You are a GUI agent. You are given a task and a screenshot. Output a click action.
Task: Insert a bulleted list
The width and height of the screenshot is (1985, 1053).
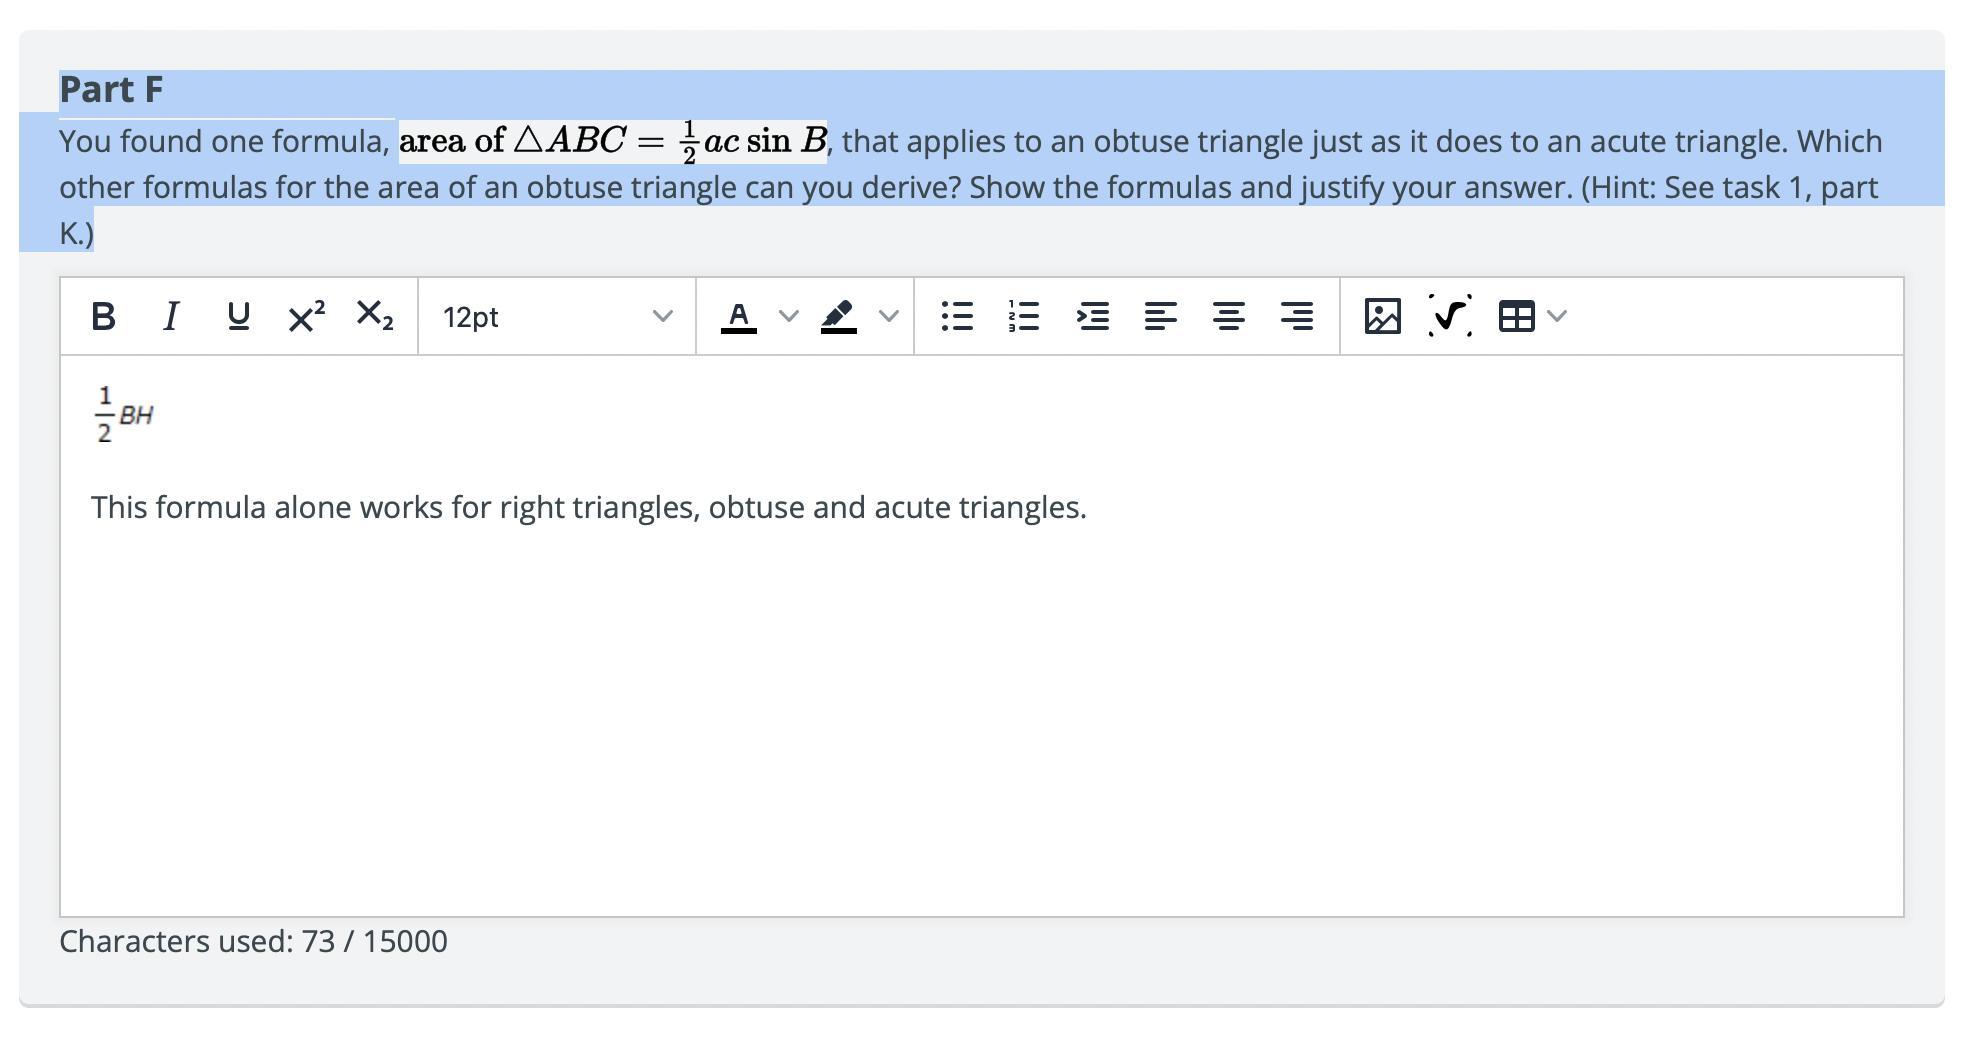pyautogui.click(x=957, y=317)
